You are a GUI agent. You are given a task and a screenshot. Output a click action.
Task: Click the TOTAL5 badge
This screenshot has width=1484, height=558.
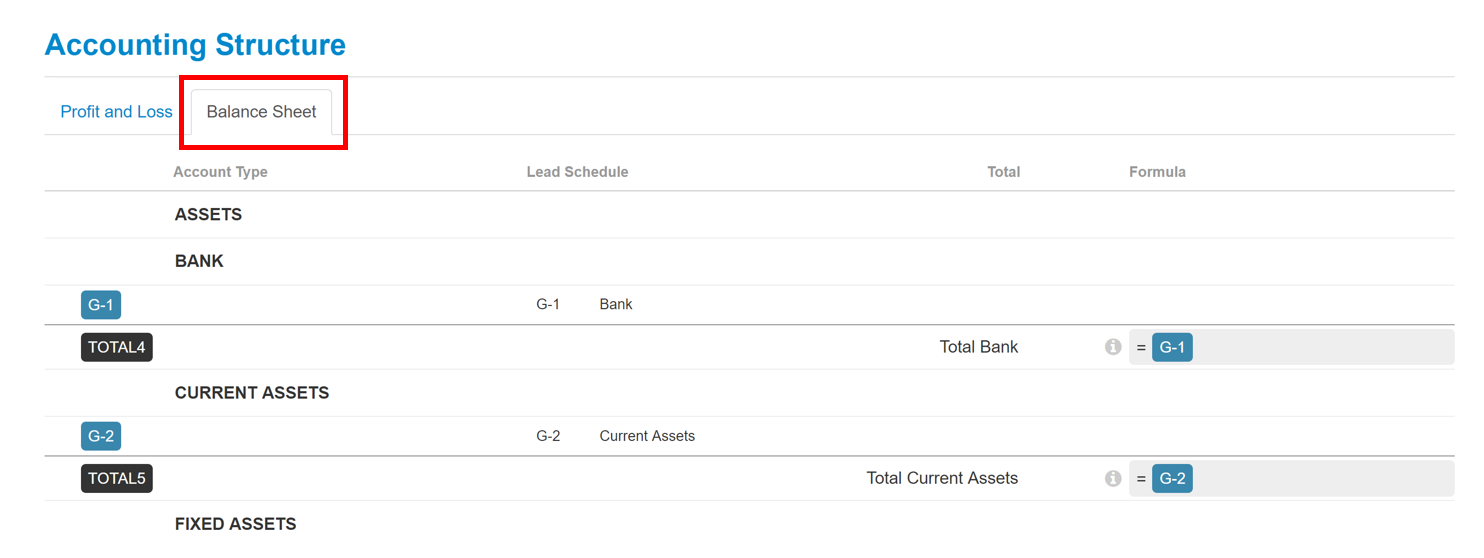click(117, 478)
